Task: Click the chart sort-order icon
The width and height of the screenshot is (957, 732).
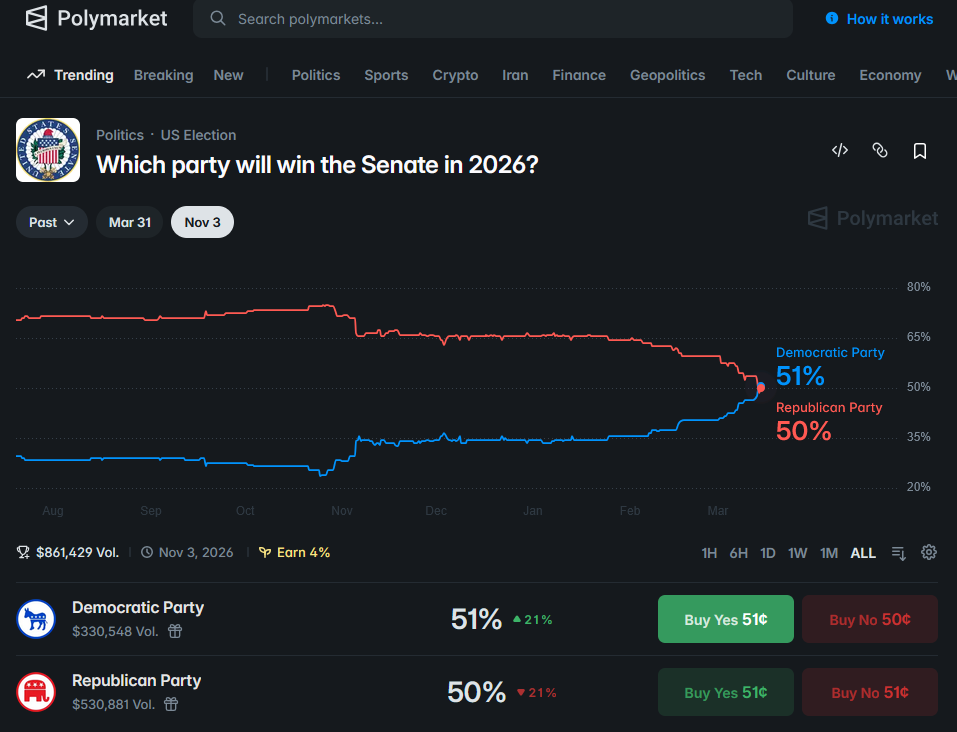Action: [x=898, y=553]
